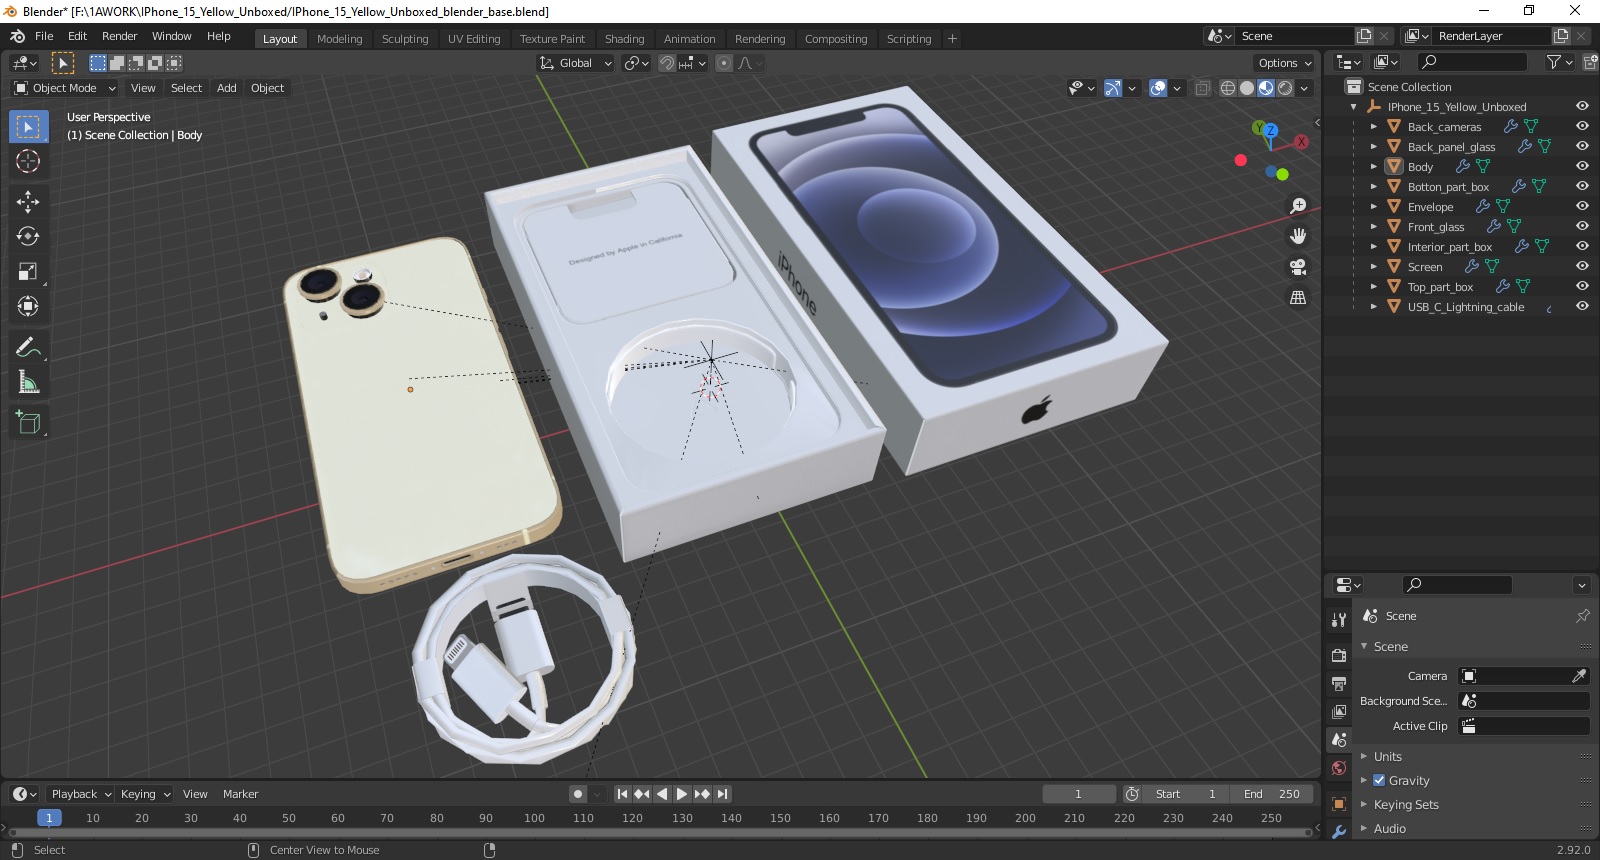Click the blue Z axis gizmo ball
The image size is (1600, 860).
(1270, 131)
